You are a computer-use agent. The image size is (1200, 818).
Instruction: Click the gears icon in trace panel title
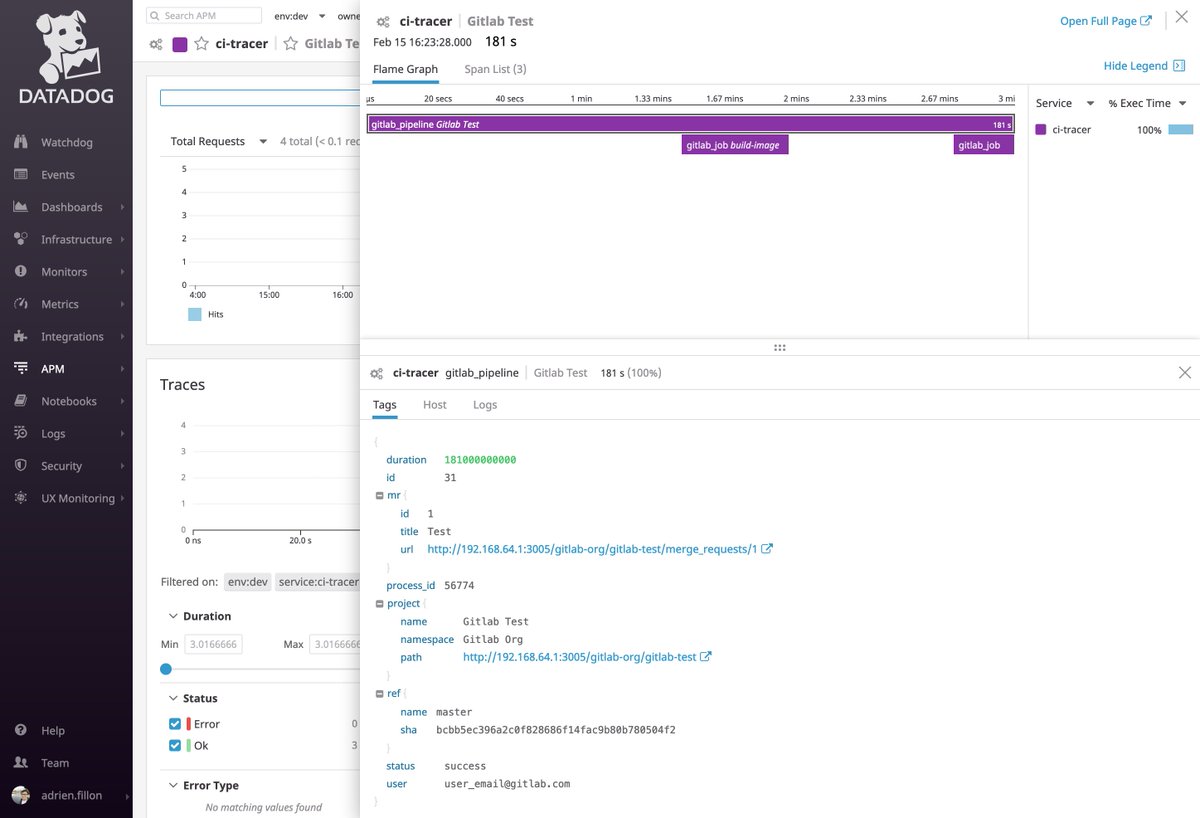(x=383, y=21)
